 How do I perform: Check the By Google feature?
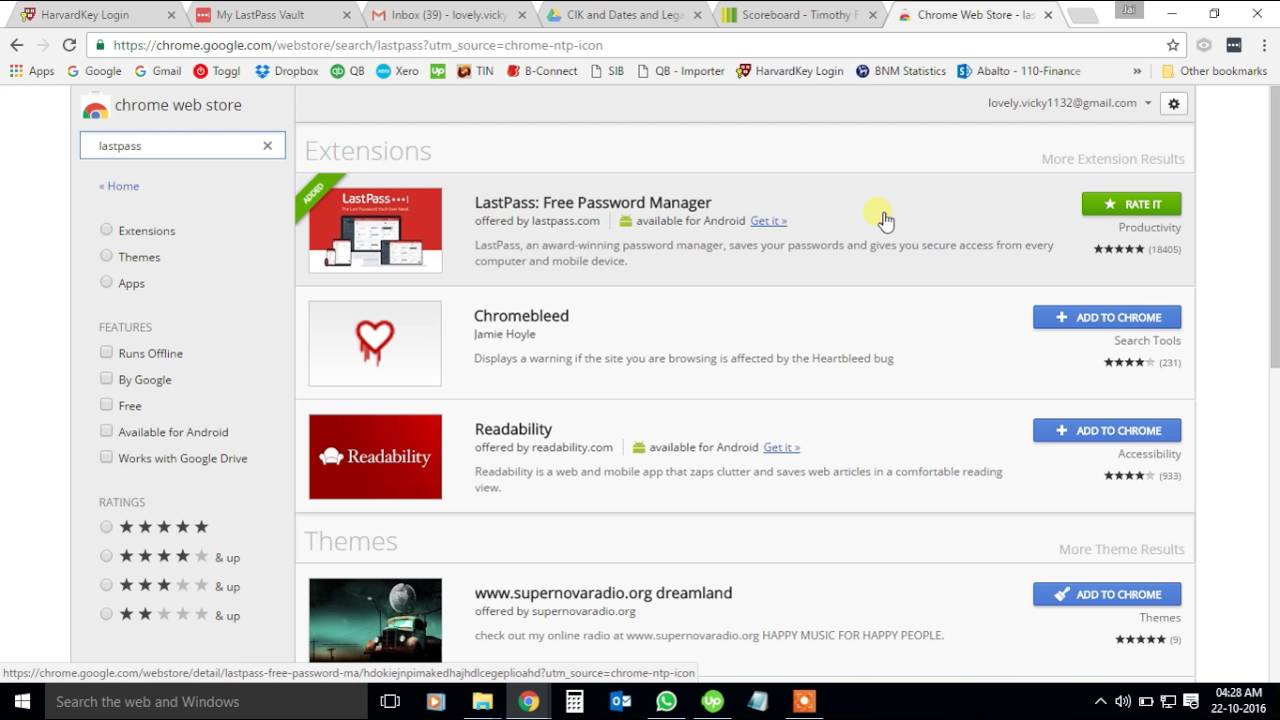106,378
